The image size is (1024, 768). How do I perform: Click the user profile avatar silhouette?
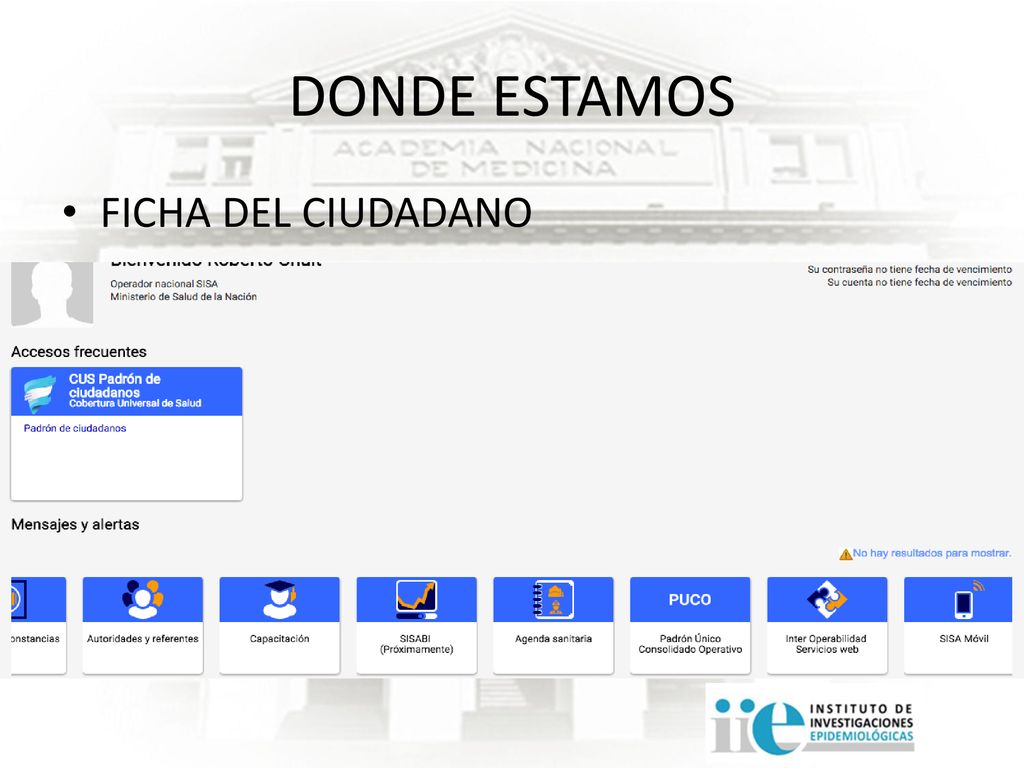(52, 293)
